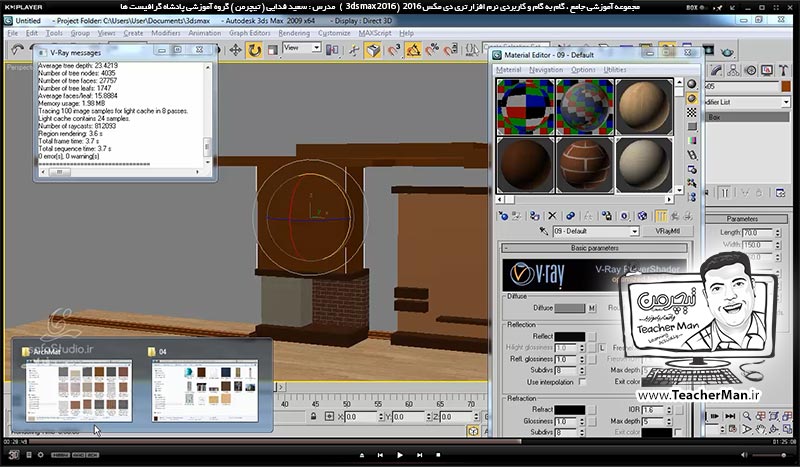Open Motion panel wheel icon
The image size is (800, 467).
[x=750, y=70]
